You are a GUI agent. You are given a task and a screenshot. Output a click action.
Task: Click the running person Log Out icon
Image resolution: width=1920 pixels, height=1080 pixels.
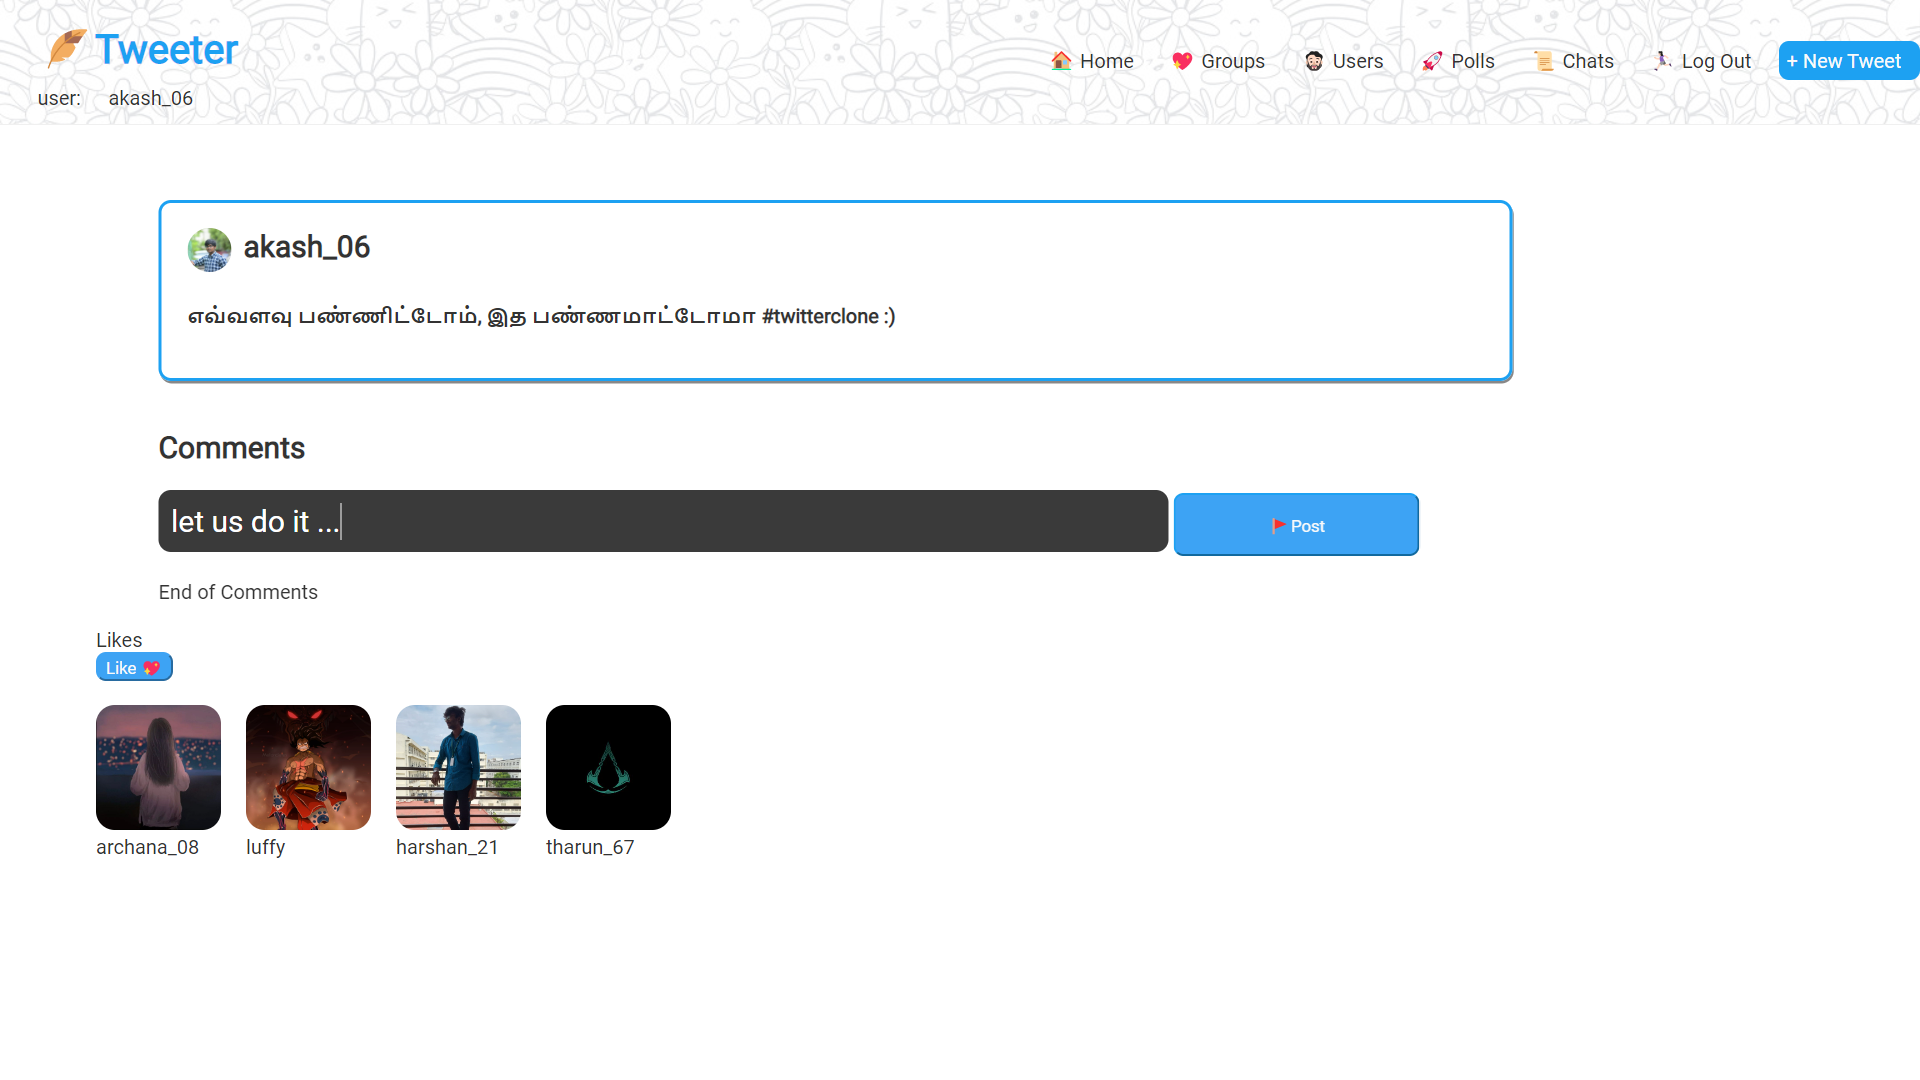(x=1662, y=61)
